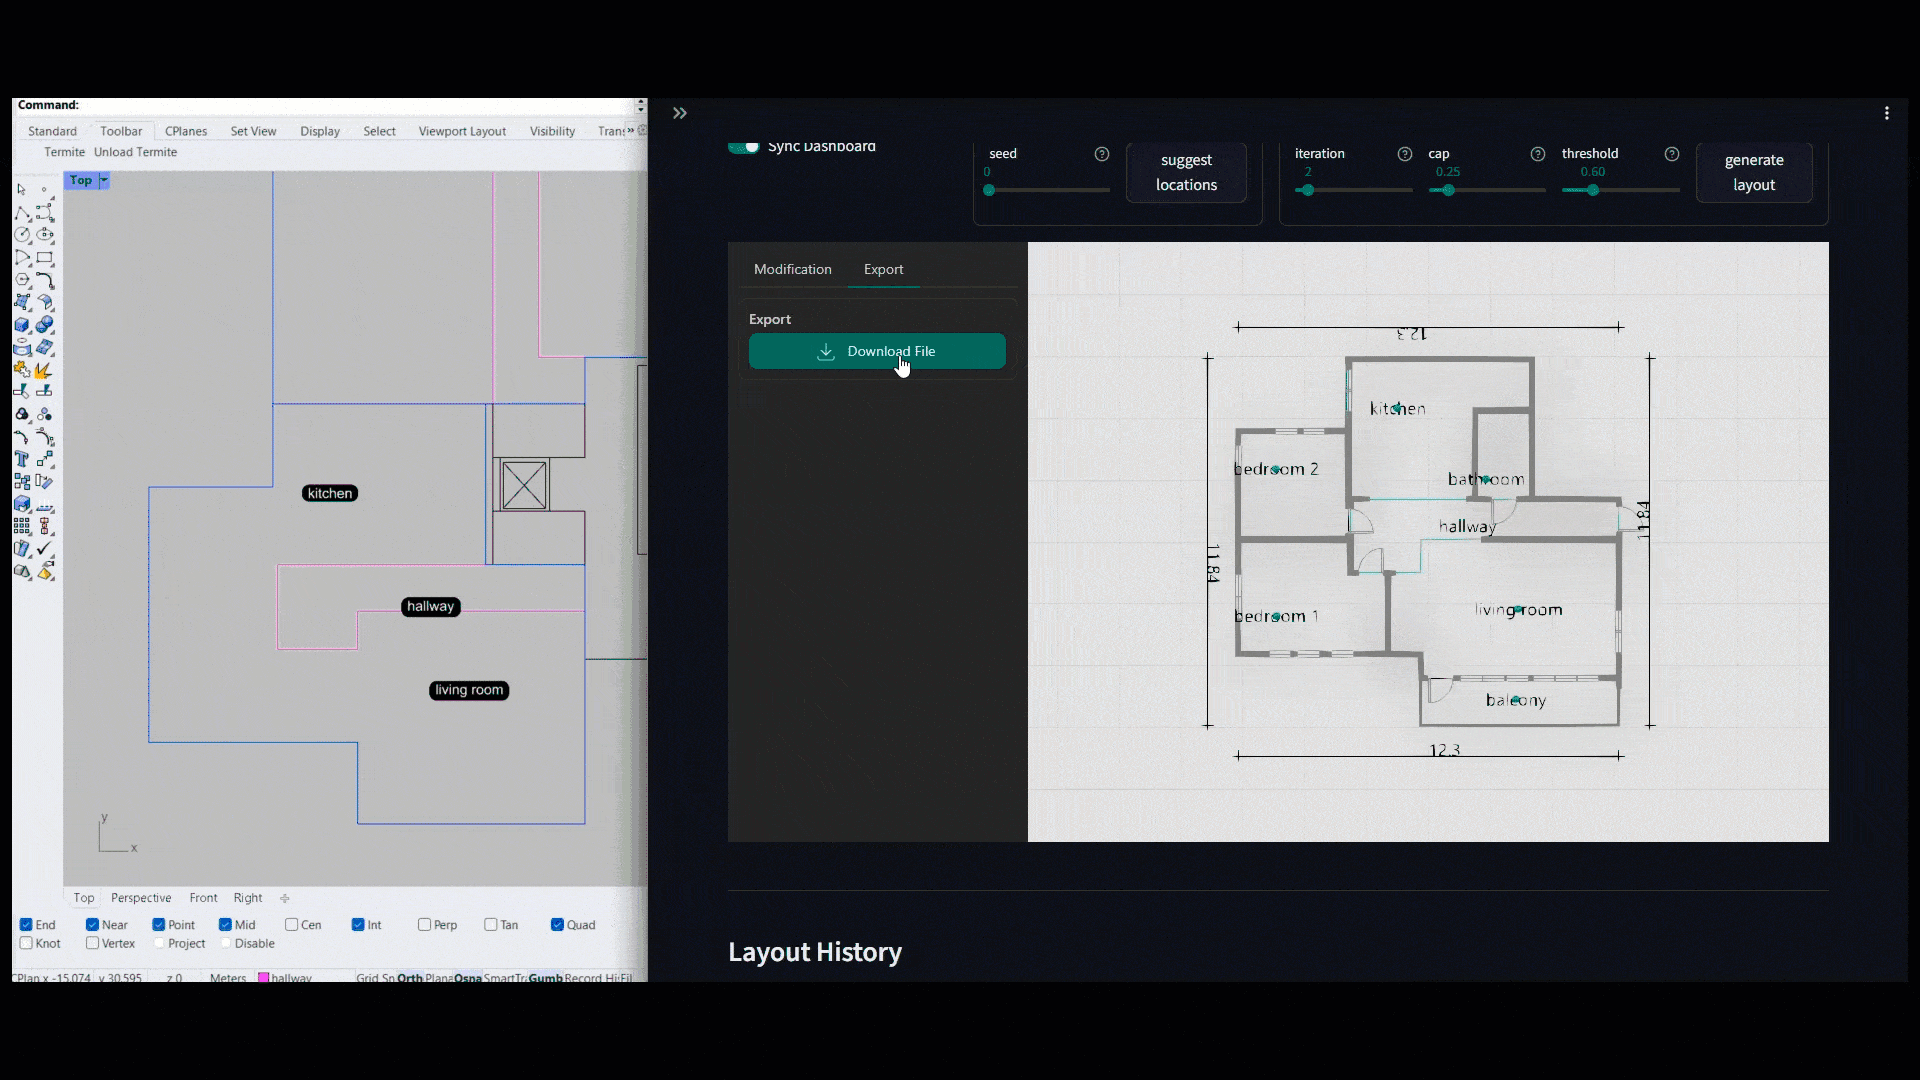This screenshot has height=1080, width=1920.
Task: Collapse the dashboard panel via double-chevron
Action: [680, 113]
